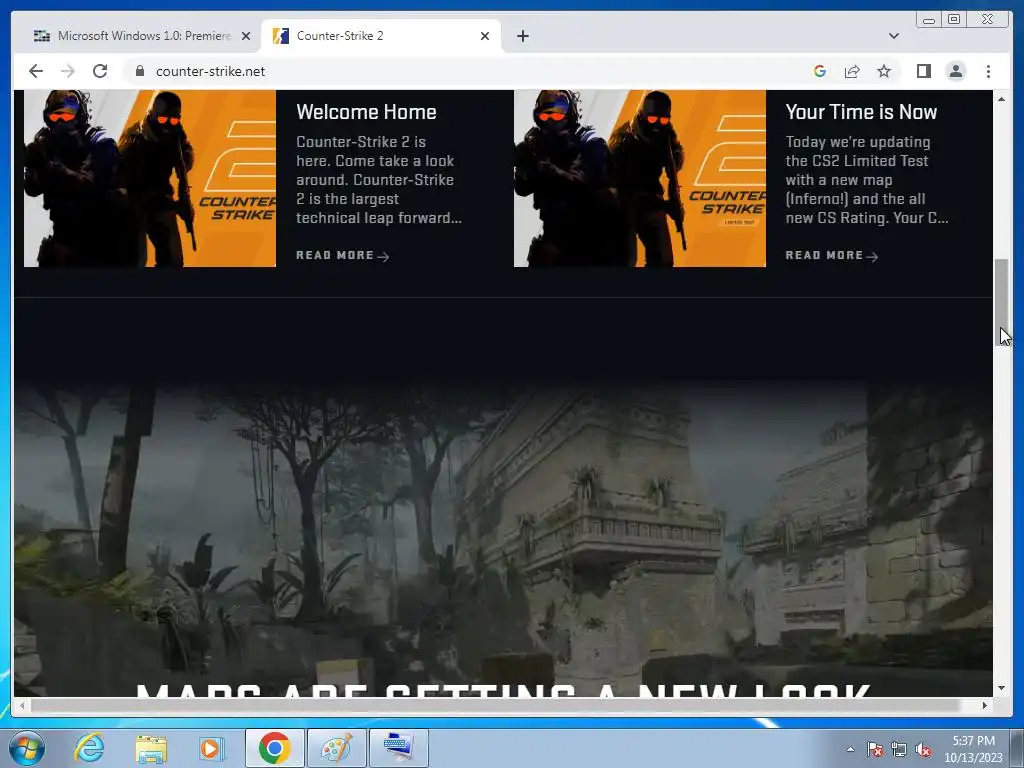Click the horizontal scroll right arrow
This screenshot has height=768, width=1024.
click(x=985, y=705)
